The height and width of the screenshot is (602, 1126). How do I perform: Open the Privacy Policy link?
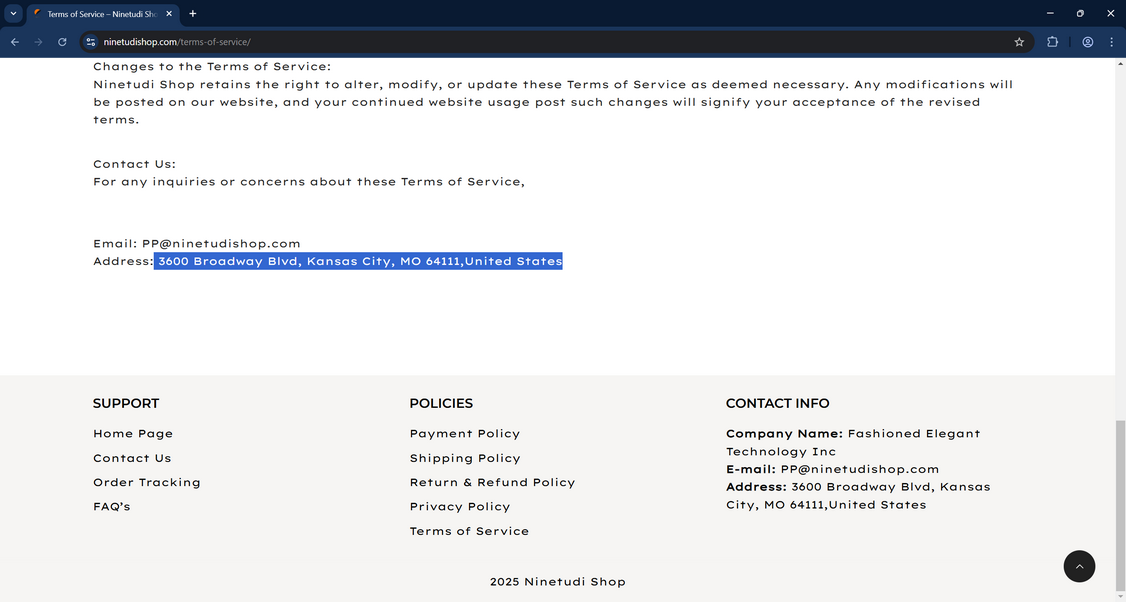(x=460, y=506)
